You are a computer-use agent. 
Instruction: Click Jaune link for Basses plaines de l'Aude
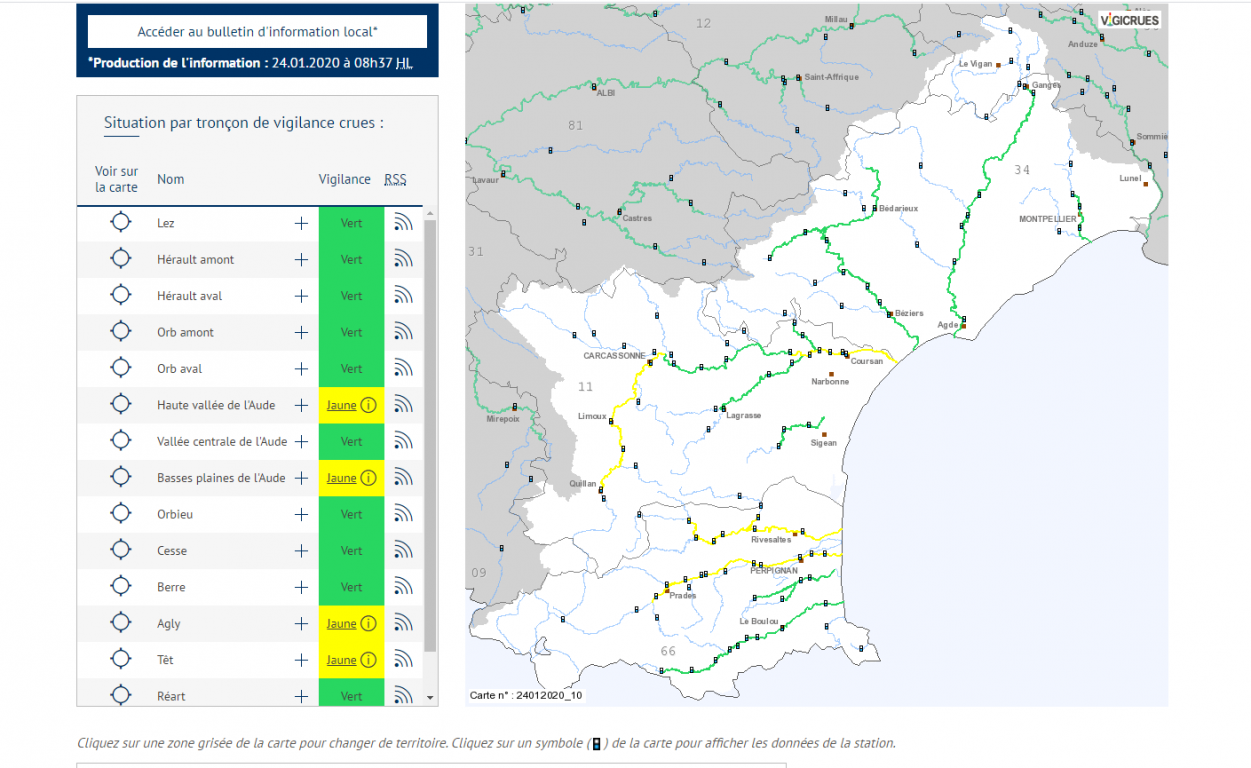tap(341, 478)
